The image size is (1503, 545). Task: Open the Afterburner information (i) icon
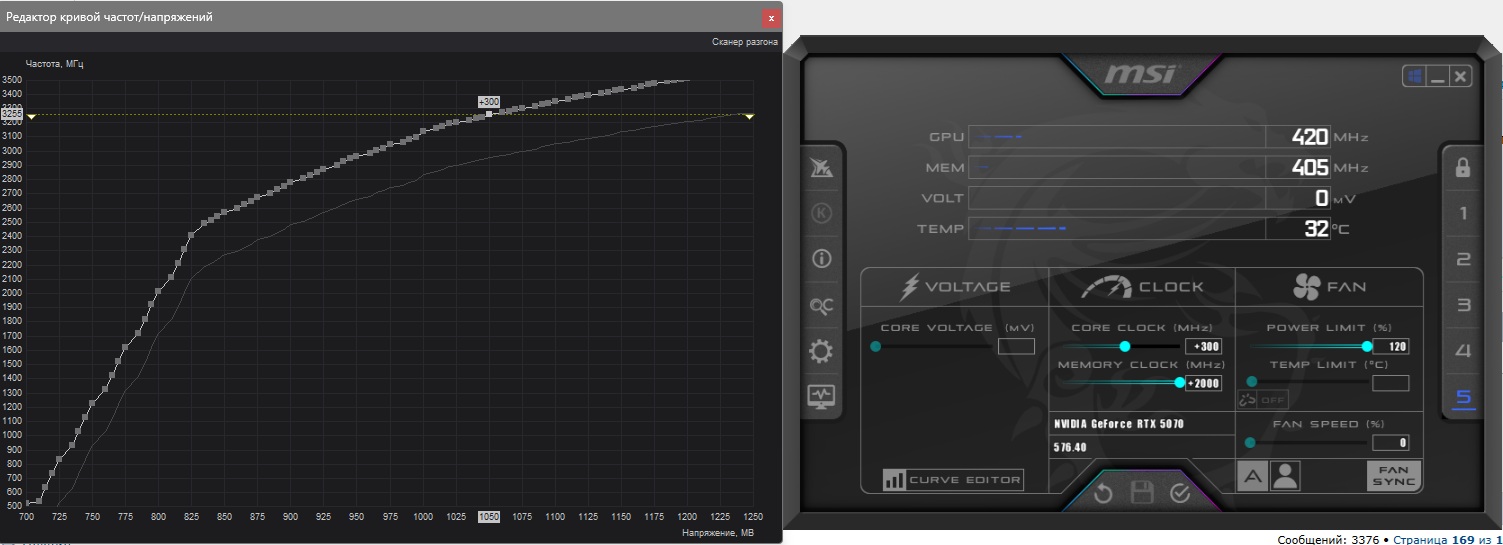[x=821, y=259]
